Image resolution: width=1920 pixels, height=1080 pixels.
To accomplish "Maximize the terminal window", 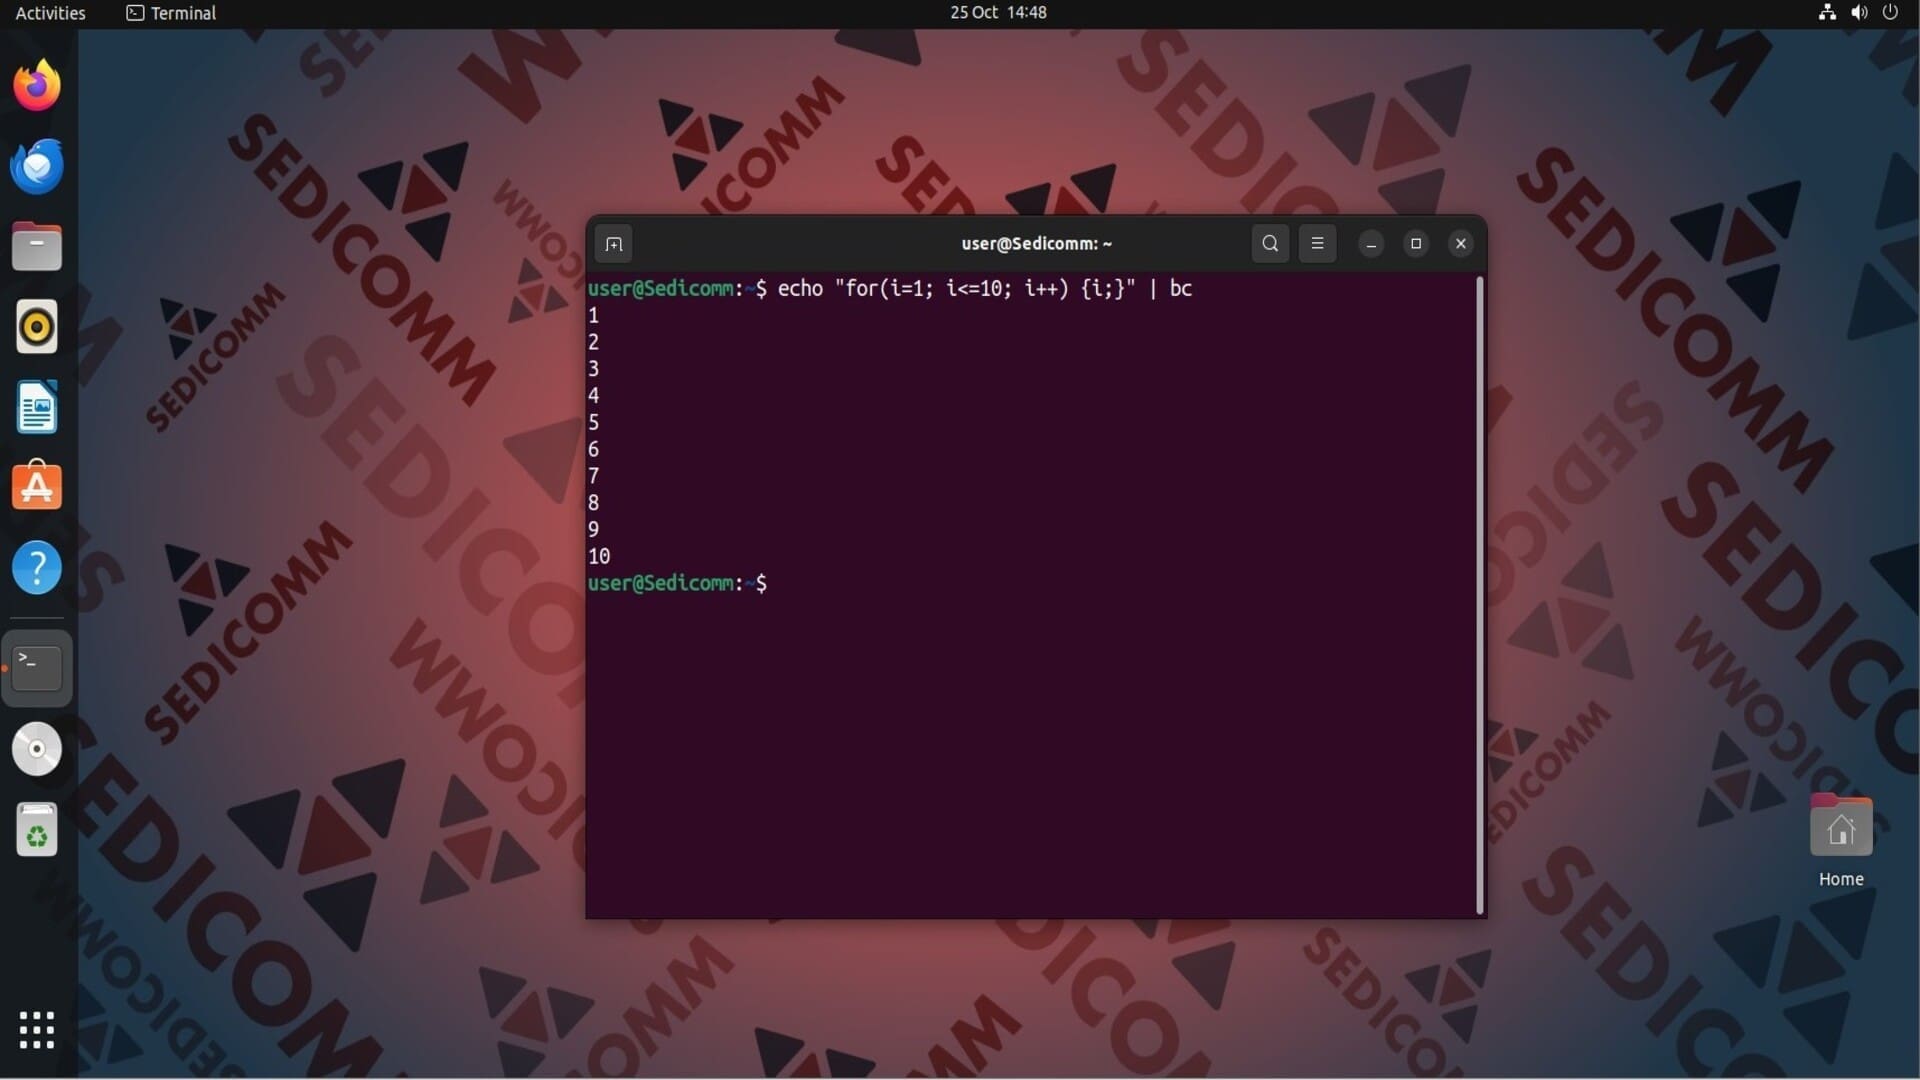I will click(x=1416, y=244).
